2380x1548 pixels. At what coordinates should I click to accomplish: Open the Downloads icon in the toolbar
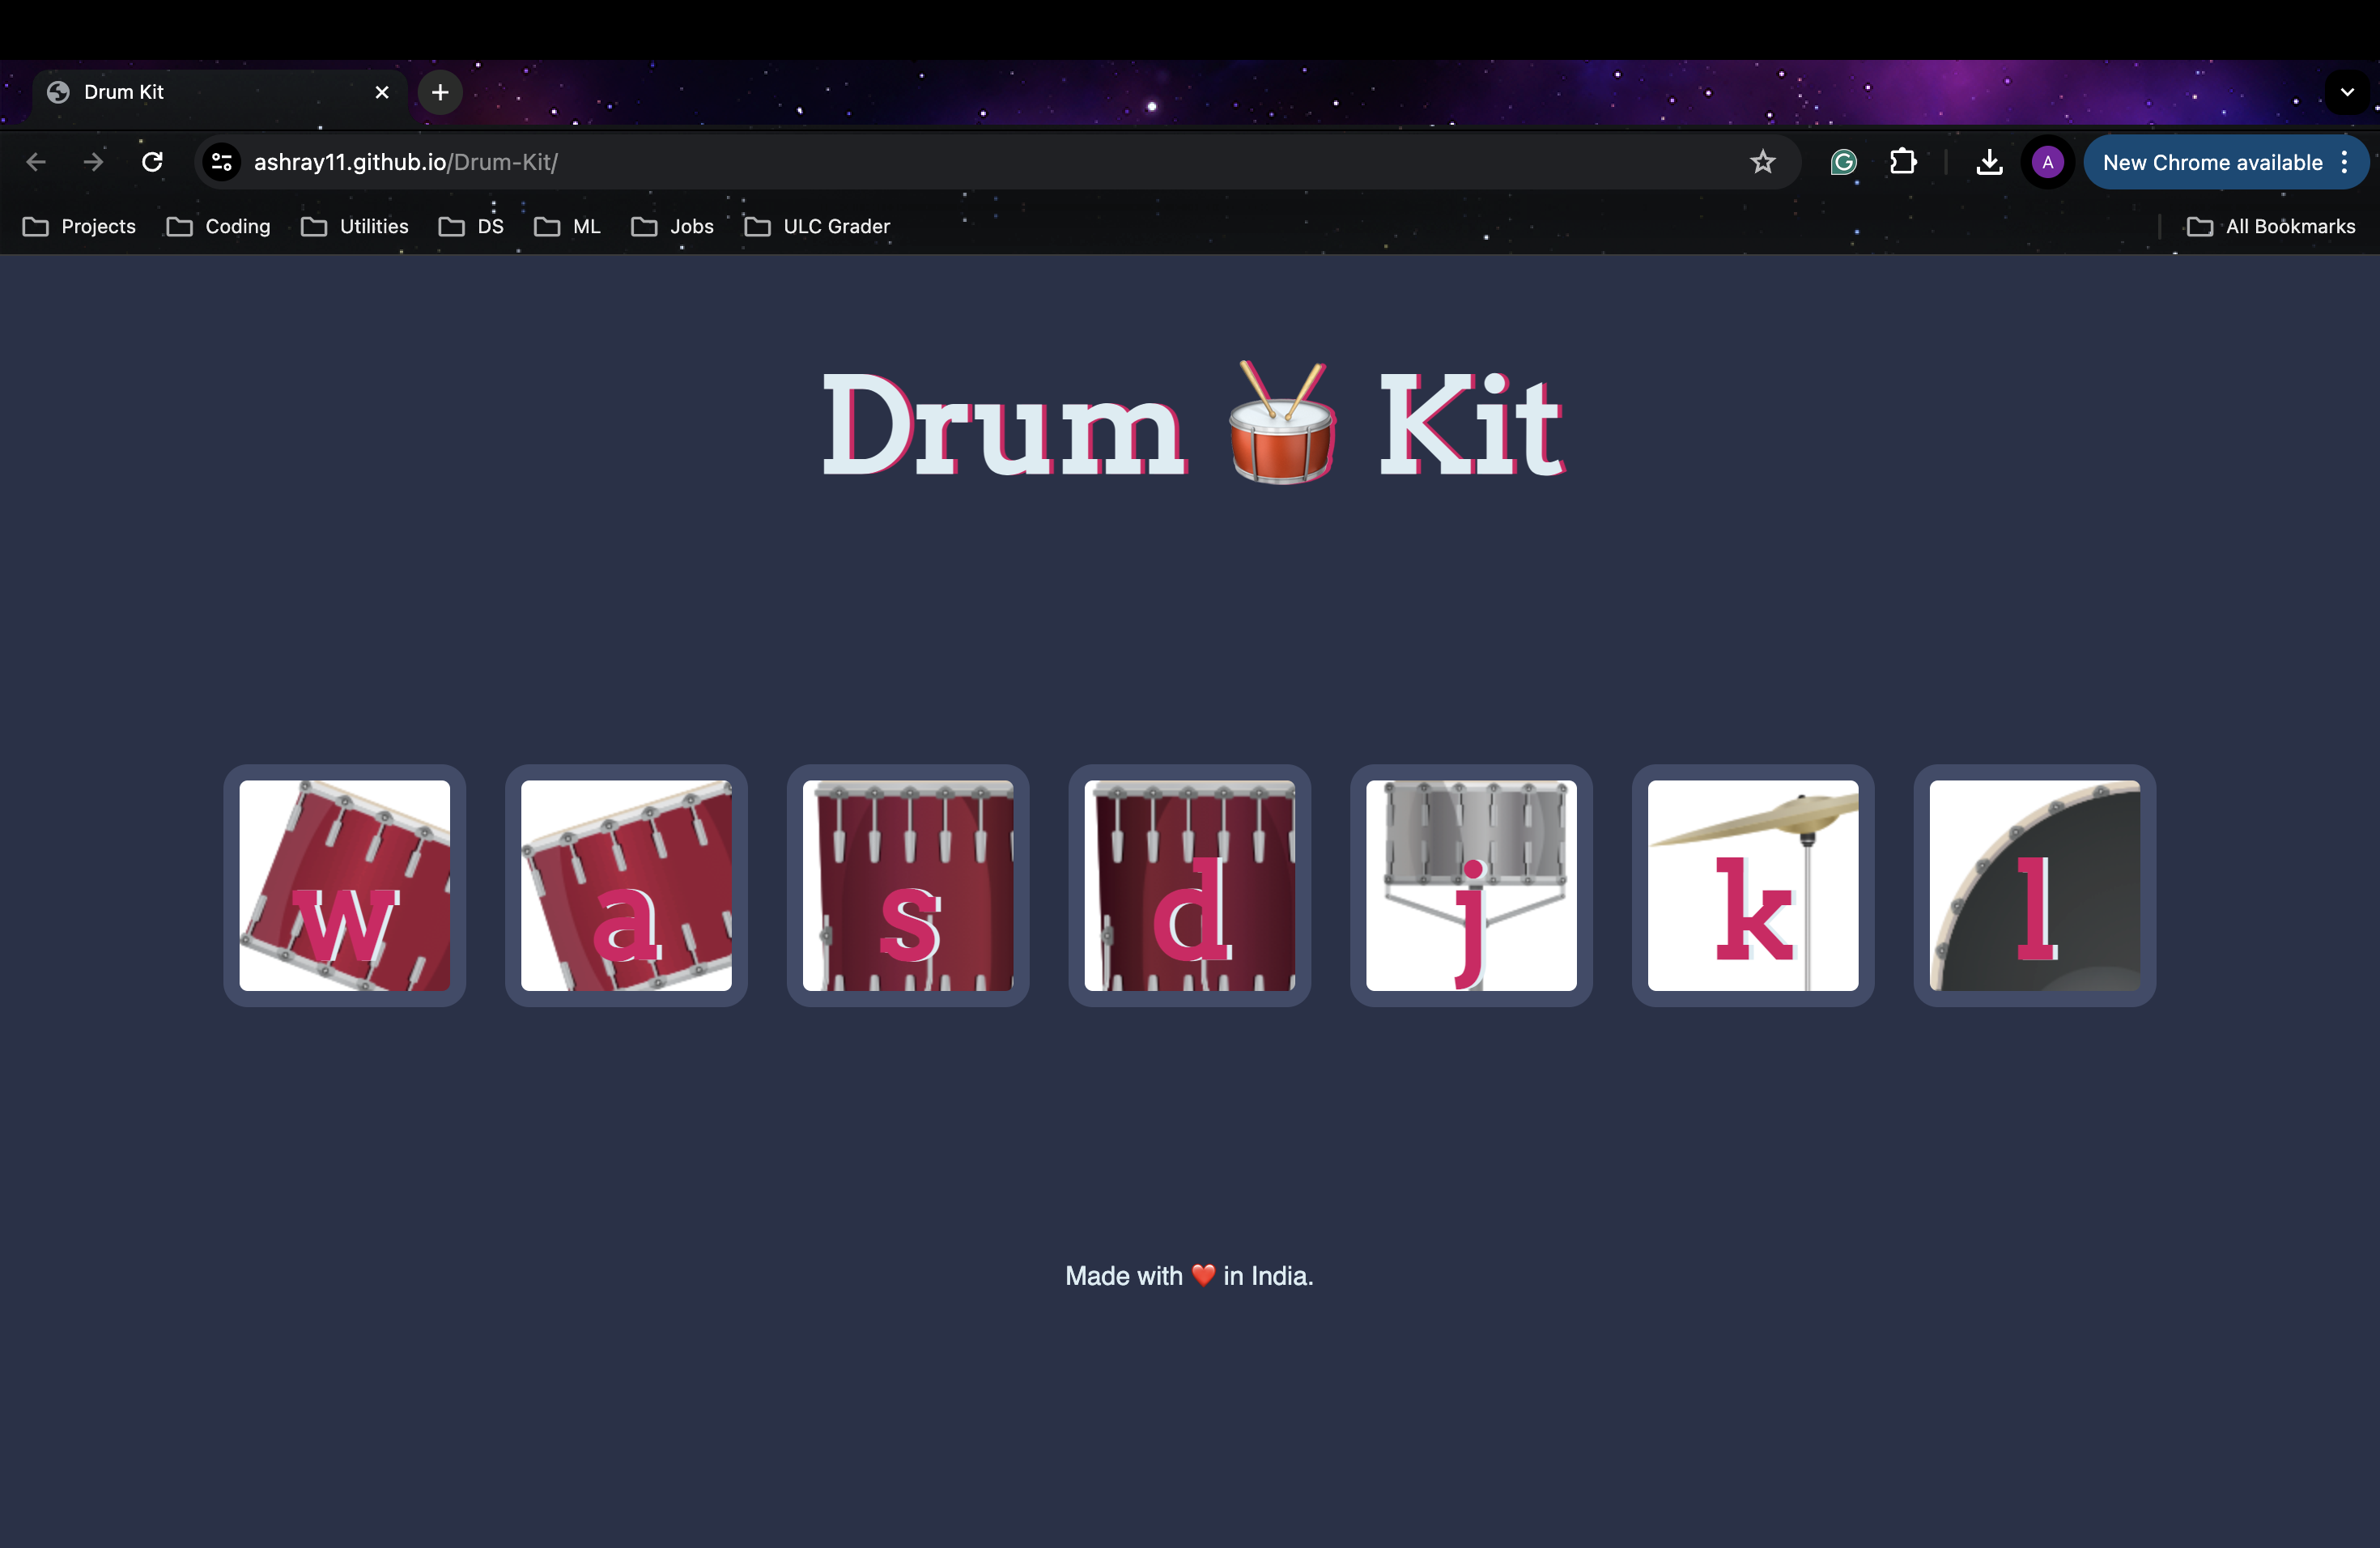click(1989, 161)
